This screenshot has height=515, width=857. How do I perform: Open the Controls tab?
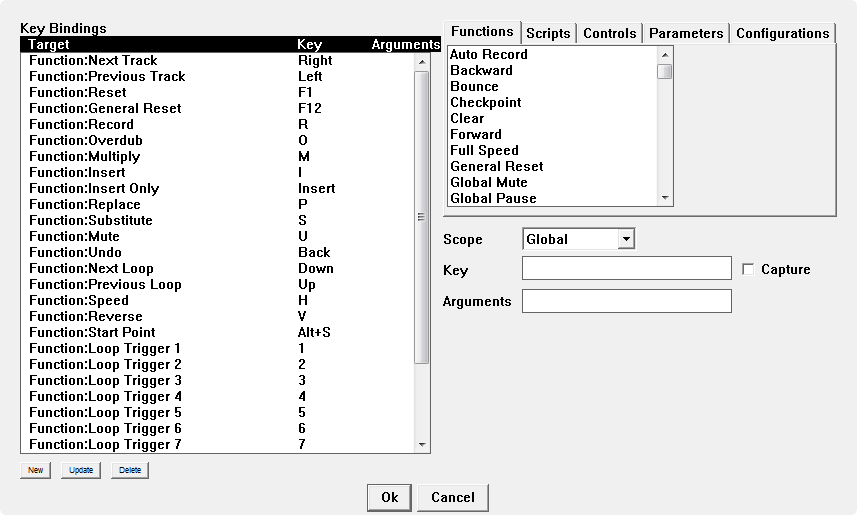click(x=609, y=33)
